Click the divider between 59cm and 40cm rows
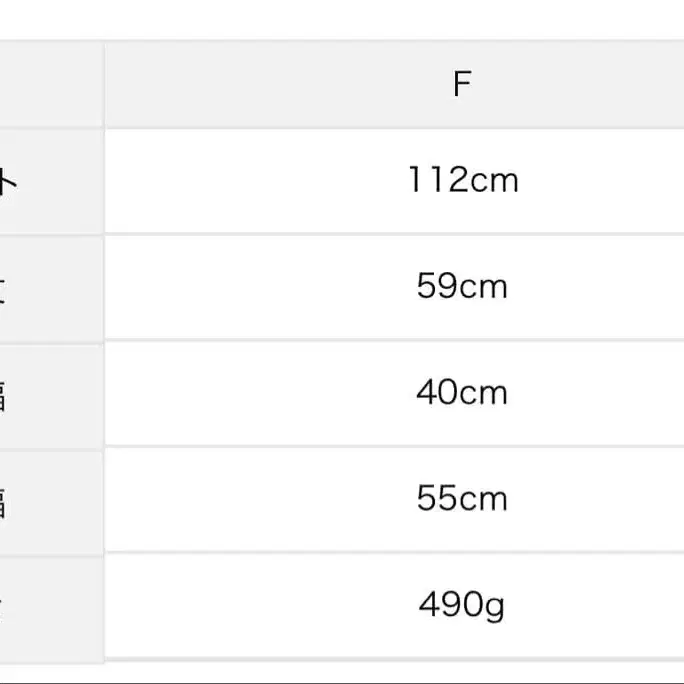The width and height of the screenshot is (684, 684). coord(394,341)
